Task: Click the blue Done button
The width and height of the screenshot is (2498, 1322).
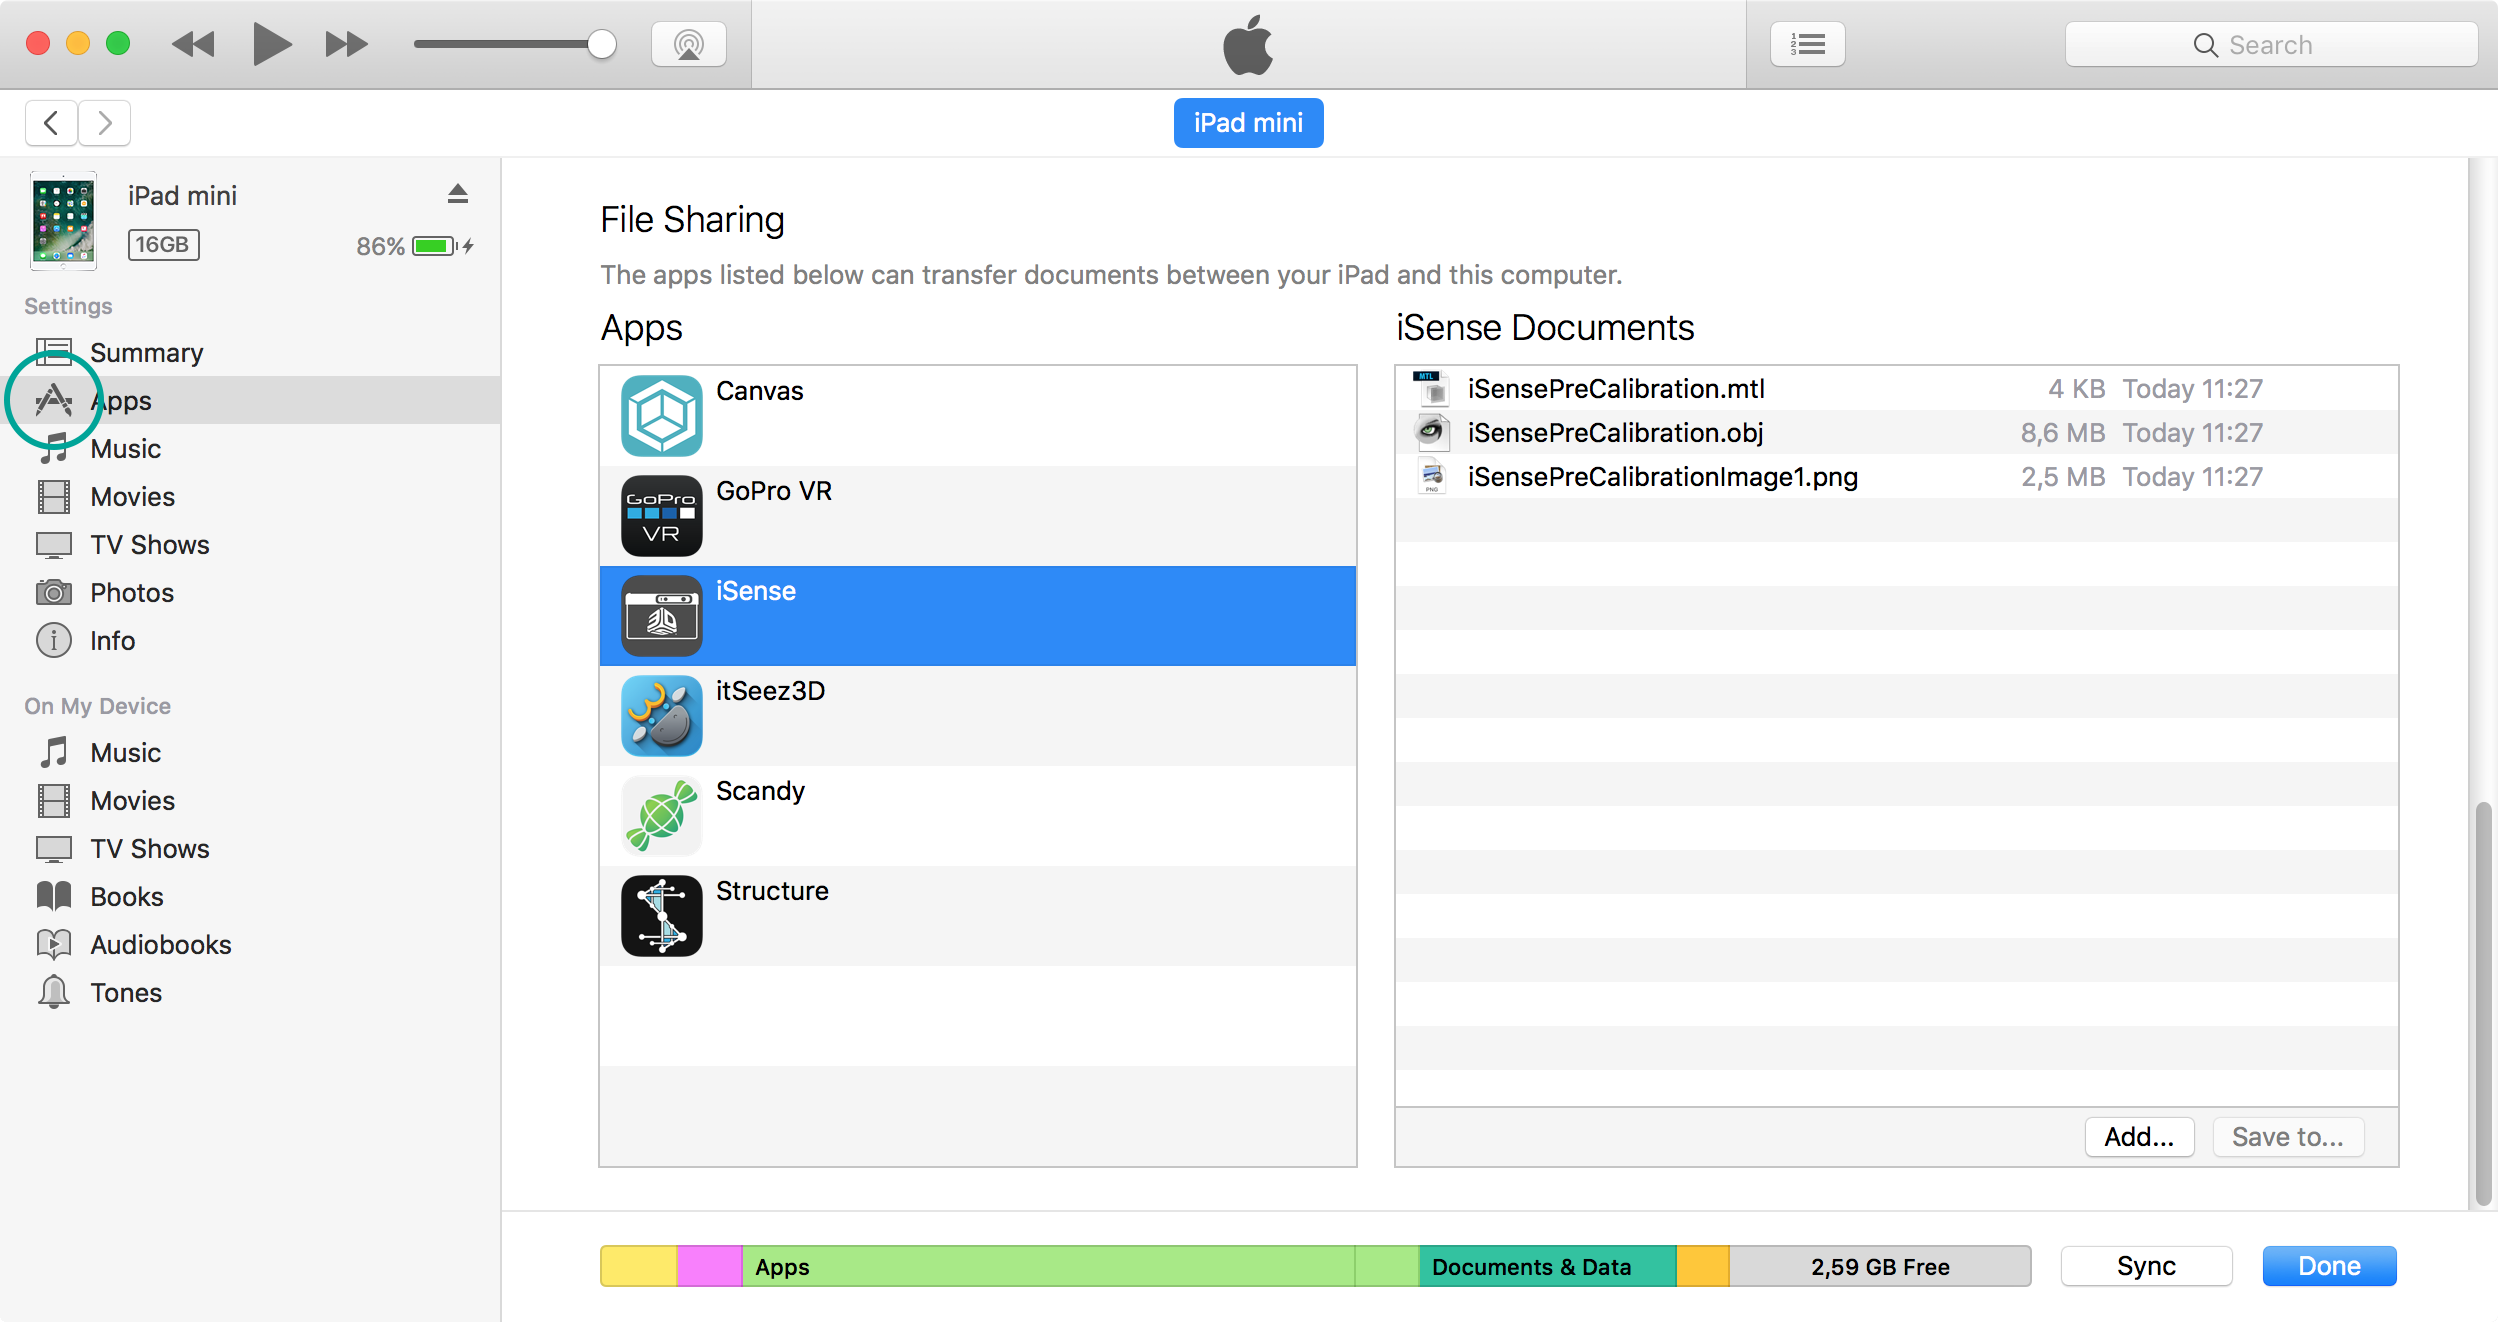Action: pyautogui.click(x=2328, y=1265)
